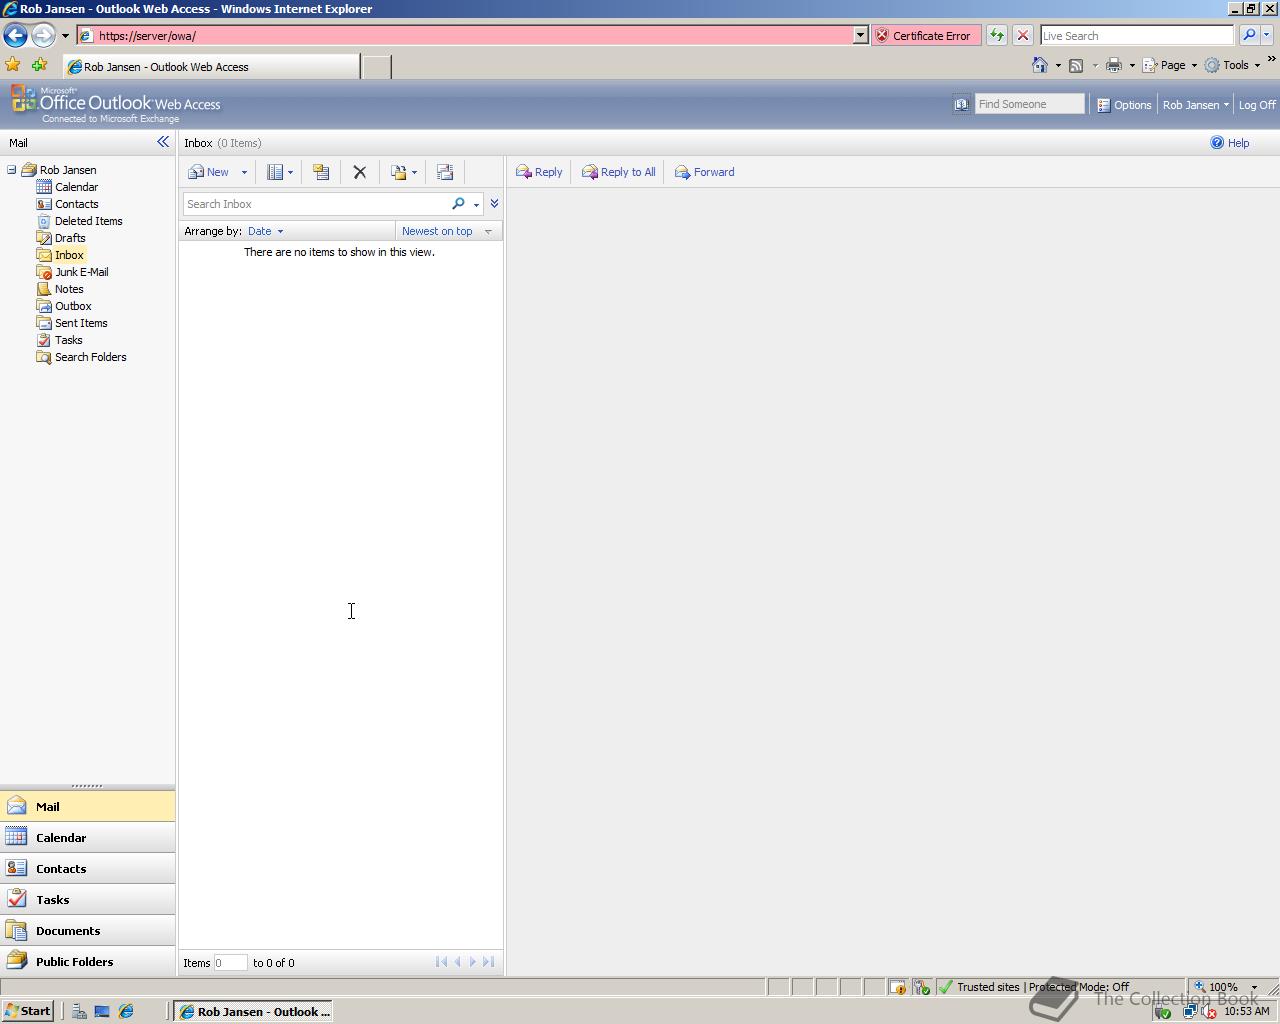Open Help link

[1230, 143]
